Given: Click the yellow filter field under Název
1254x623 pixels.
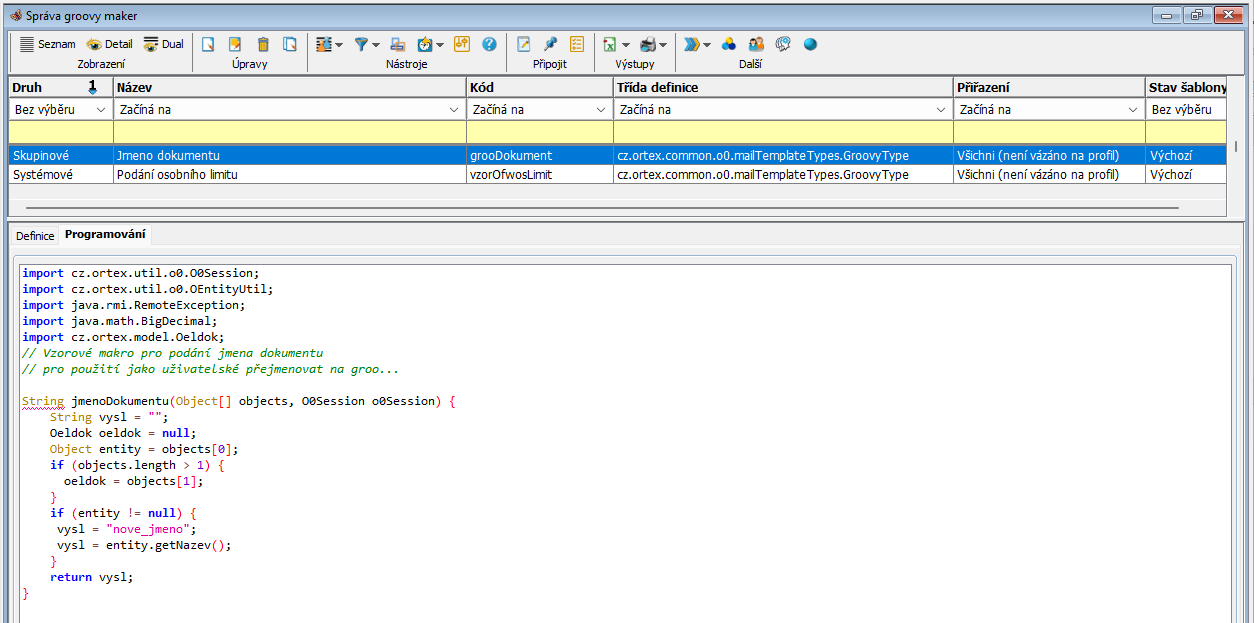Looking at the screenshot, I should (289, 132).
